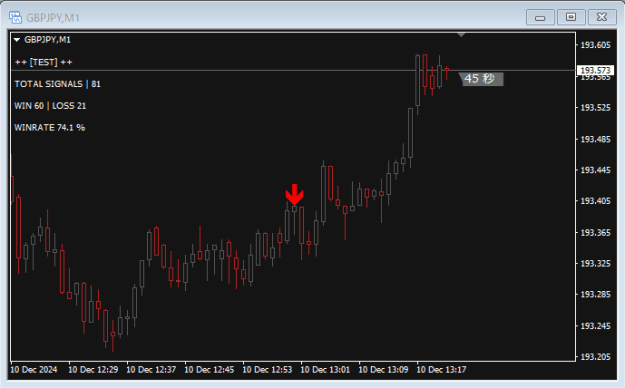Click the GBPJPY,M1 label inside the chart

pyautogui.click(x=47, y=40)
